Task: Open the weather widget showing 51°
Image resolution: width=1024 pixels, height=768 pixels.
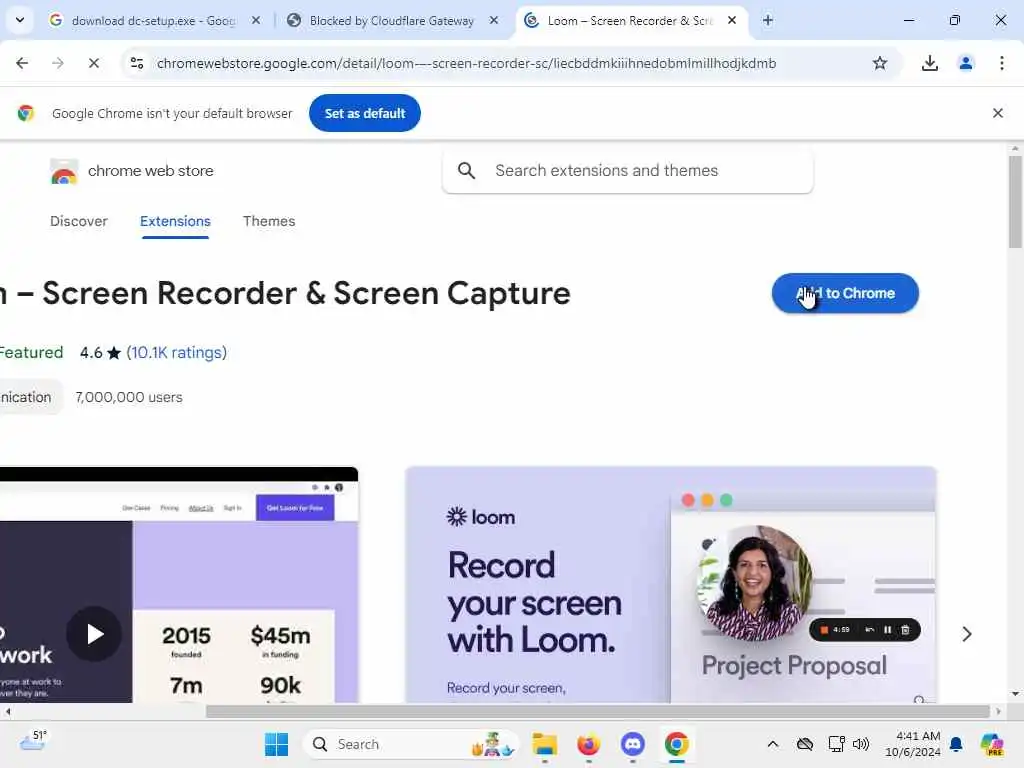Action: (33, 741)
